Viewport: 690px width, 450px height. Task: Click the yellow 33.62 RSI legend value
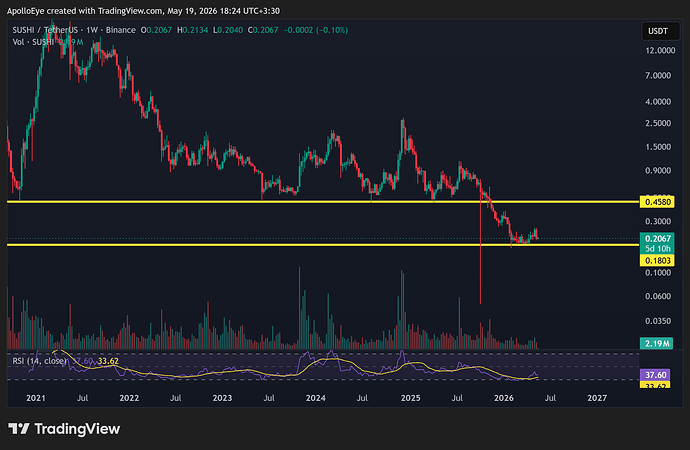(x=108, y=361)
